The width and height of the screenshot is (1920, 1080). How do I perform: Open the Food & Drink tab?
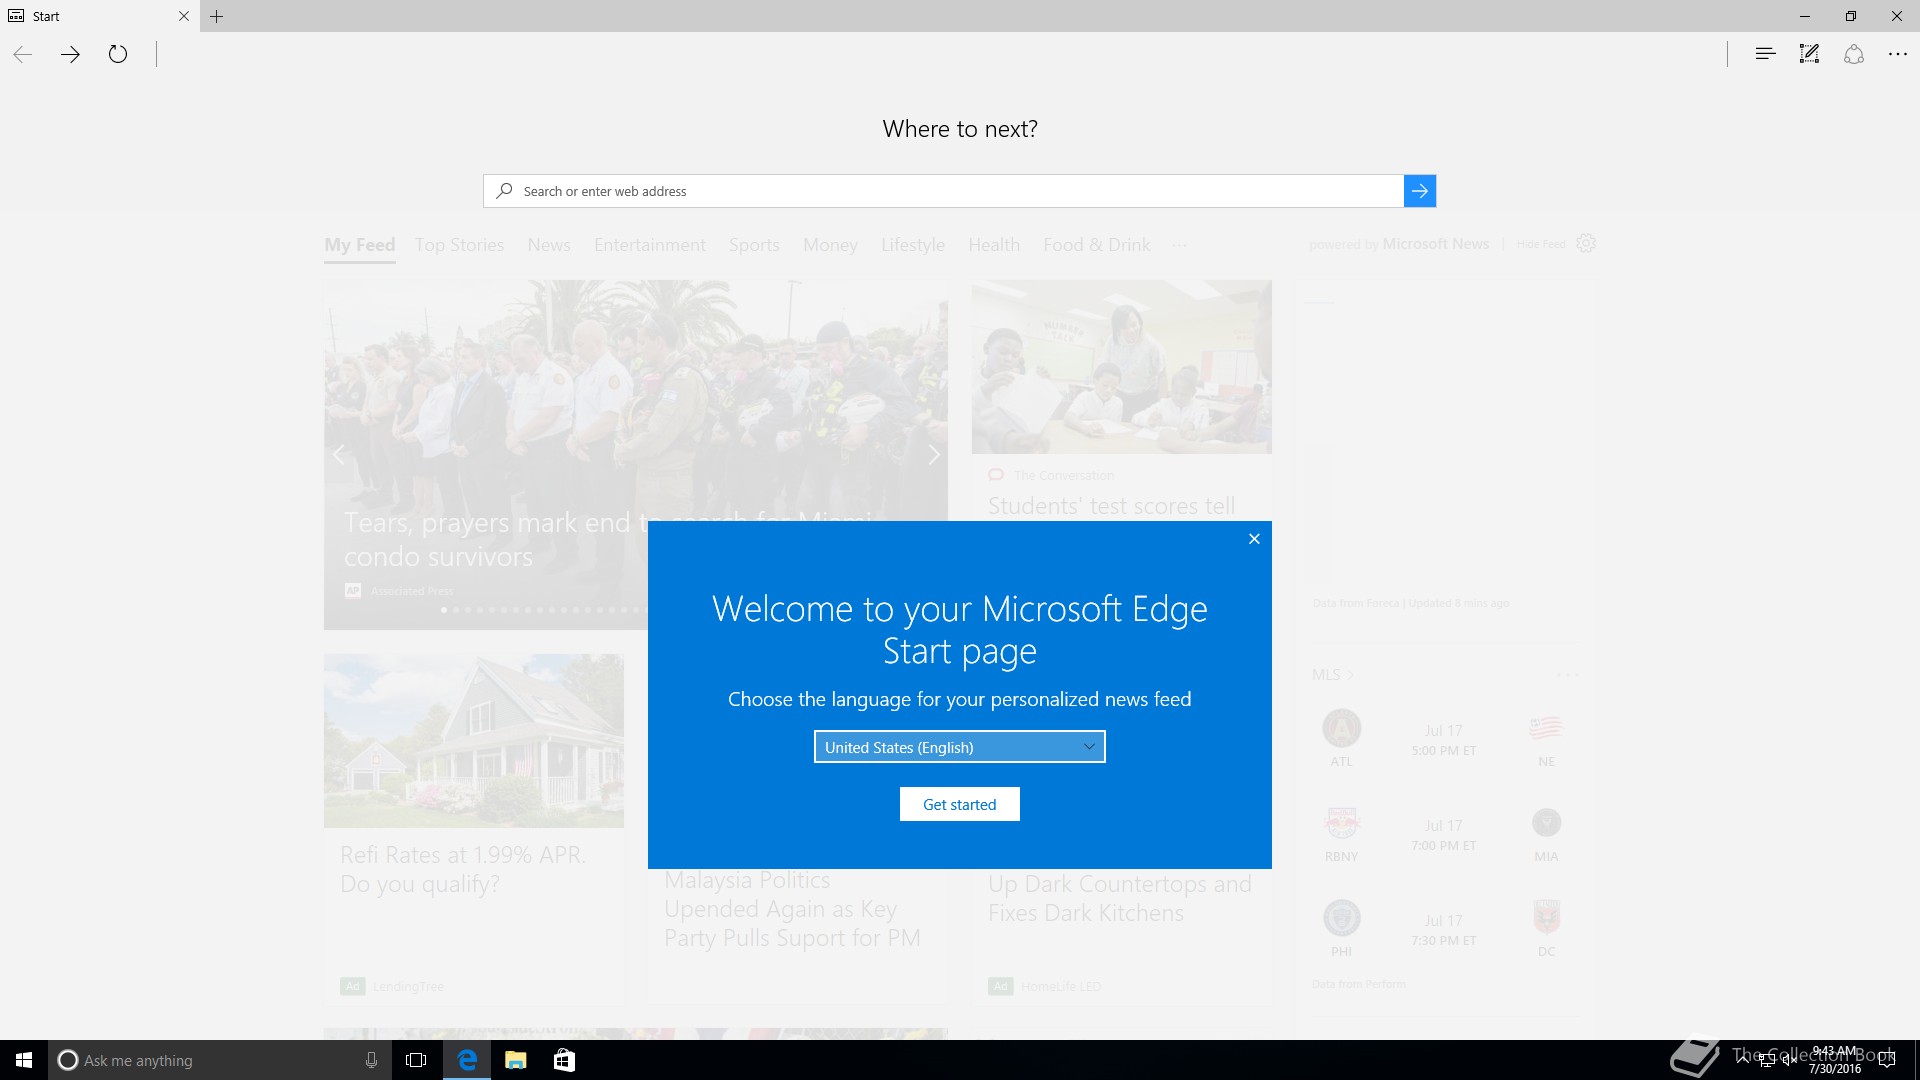point(1097,245)
